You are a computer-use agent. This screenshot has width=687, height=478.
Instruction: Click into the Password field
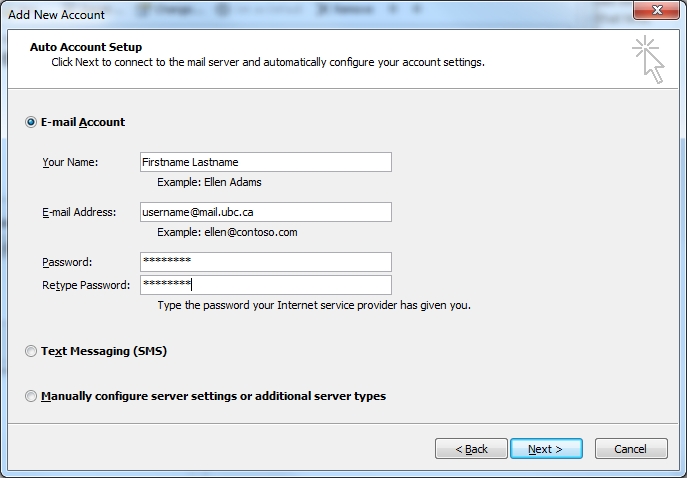tap(265, 262)
